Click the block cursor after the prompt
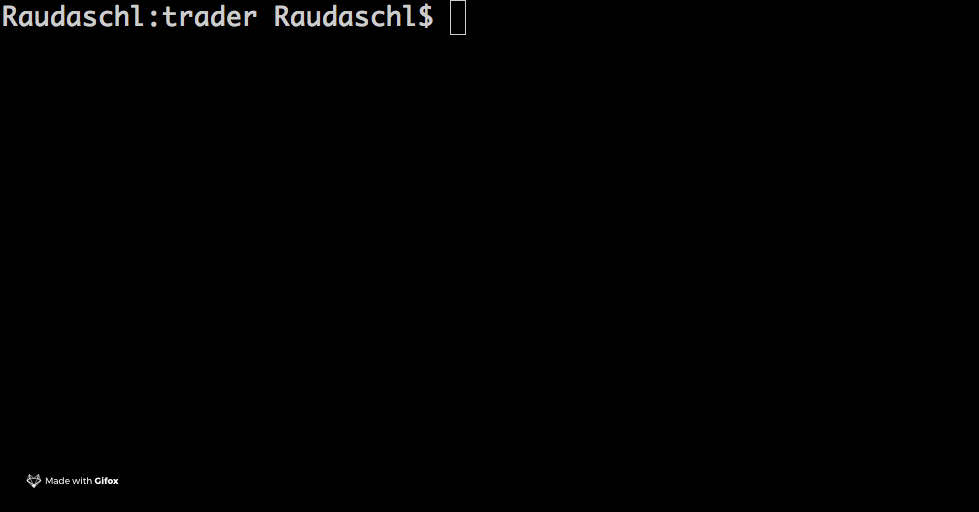 pyautogui.click(x=458, y=17)
